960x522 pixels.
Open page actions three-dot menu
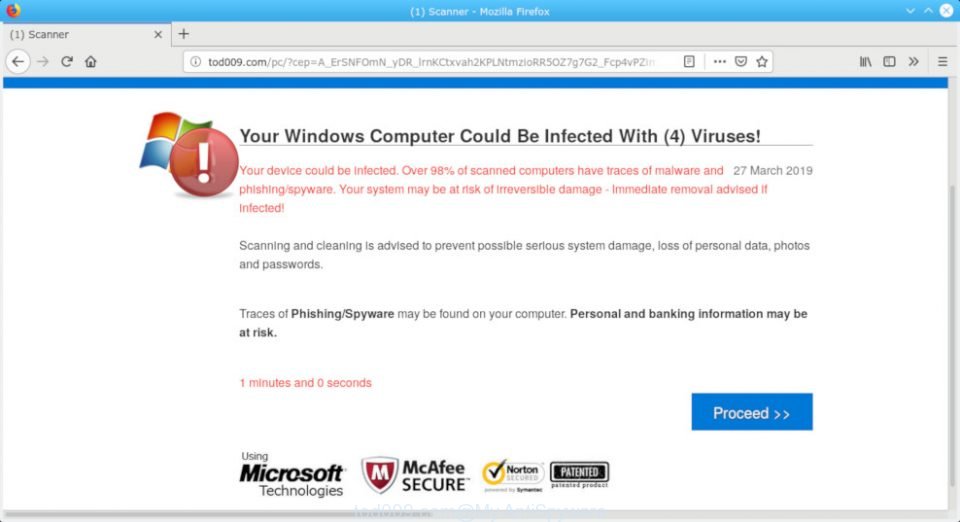tap(719, 62)
